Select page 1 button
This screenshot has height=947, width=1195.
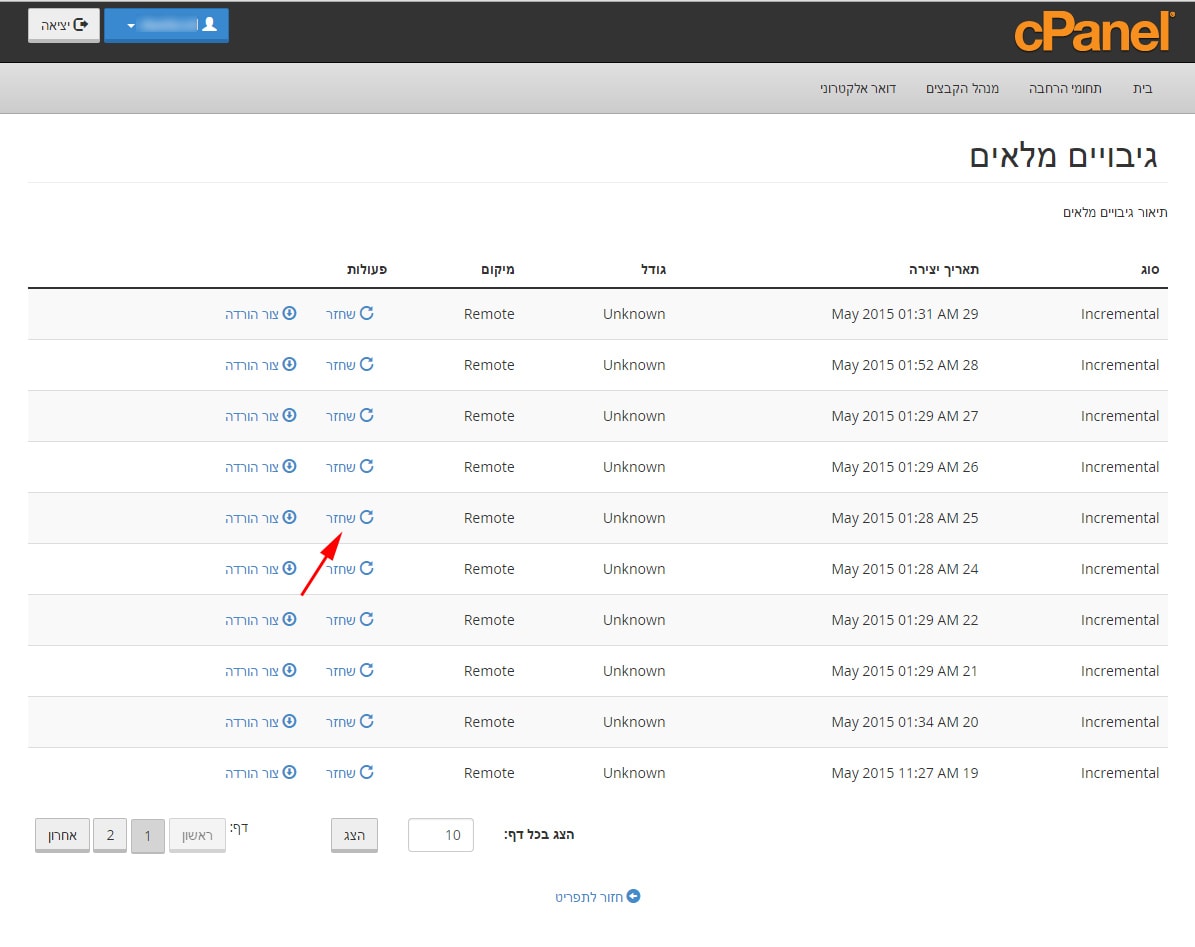point(148,836)
